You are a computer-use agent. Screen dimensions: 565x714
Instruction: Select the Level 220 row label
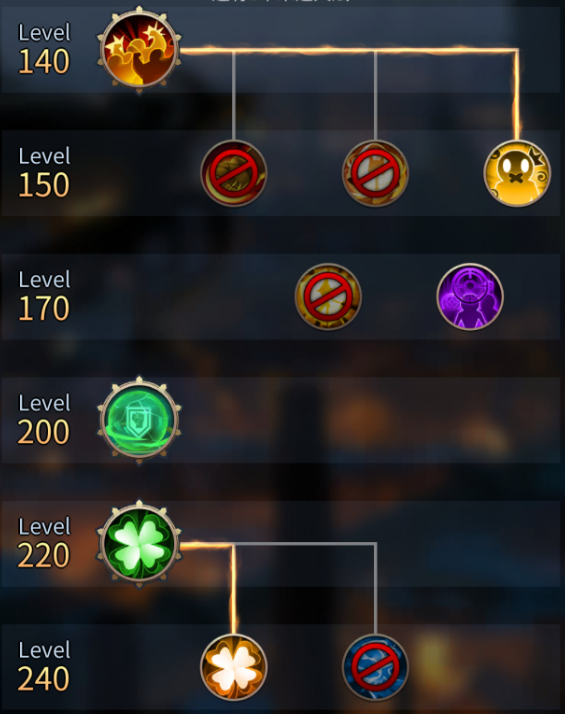pos(44,542)
